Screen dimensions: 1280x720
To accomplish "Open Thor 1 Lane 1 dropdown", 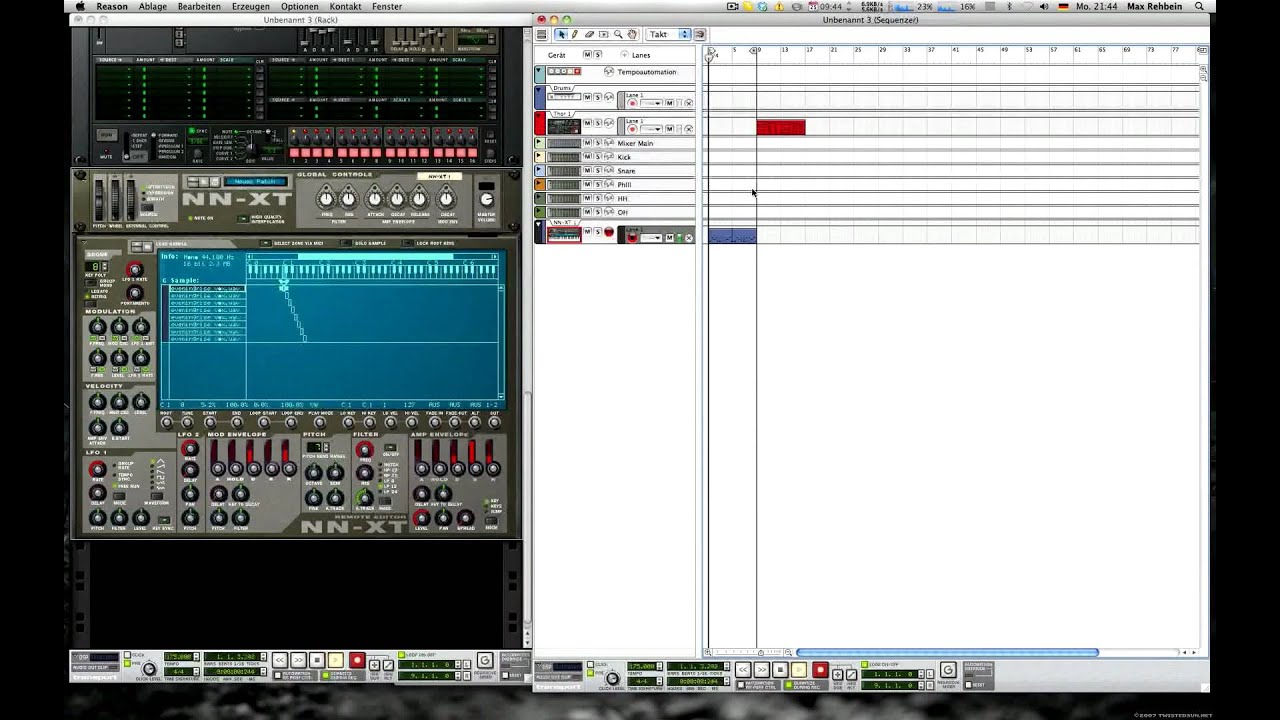I will pos(651,129).
